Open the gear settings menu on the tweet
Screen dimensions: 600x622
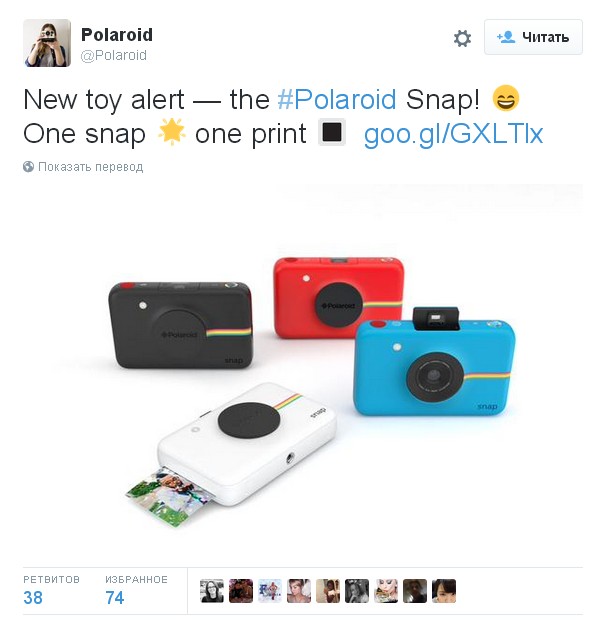(x=462, y=38)
